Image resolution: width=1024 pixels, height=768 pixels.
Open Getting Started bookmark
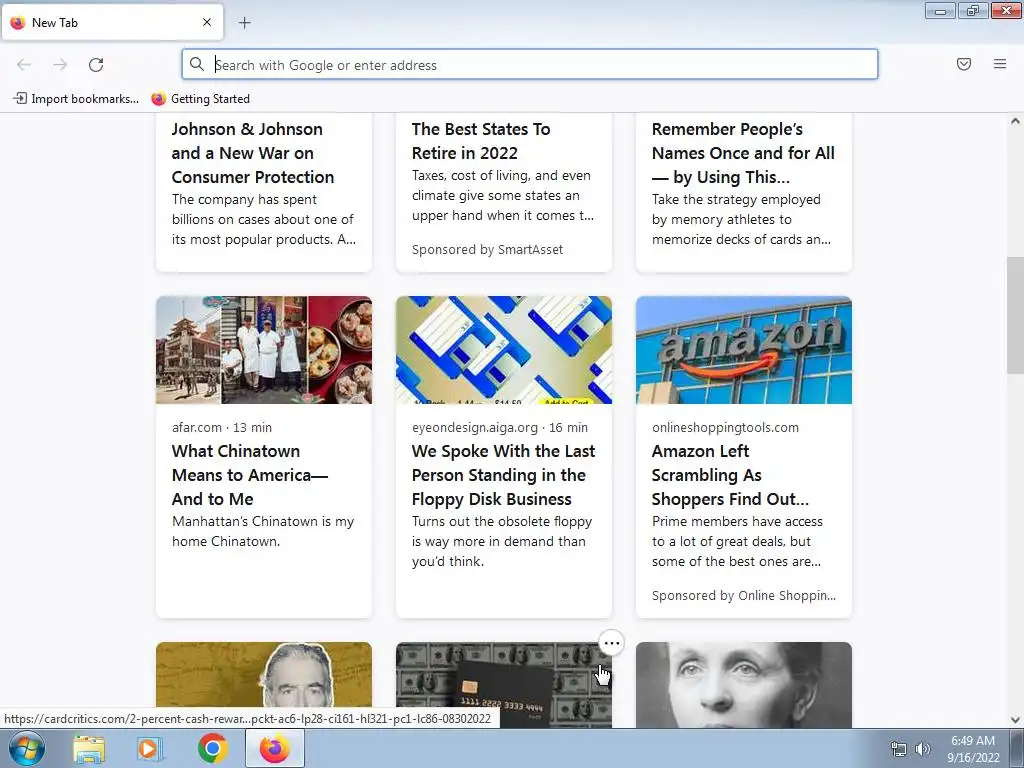200,99
